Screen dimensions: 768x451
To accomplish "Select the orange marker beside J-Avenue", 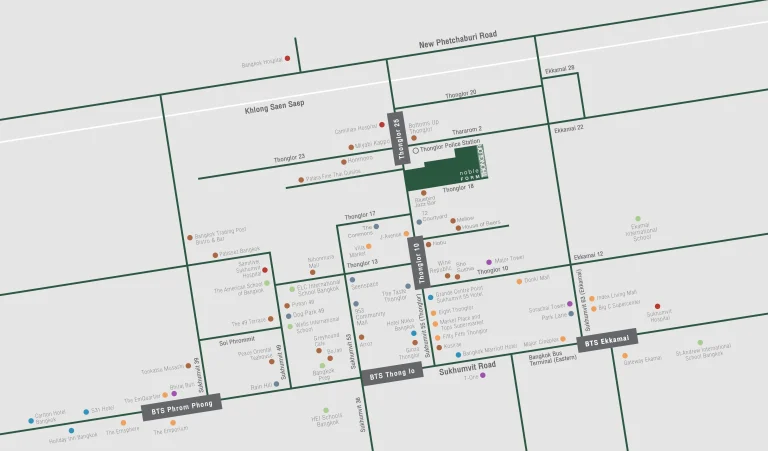I will pos(406,234).
